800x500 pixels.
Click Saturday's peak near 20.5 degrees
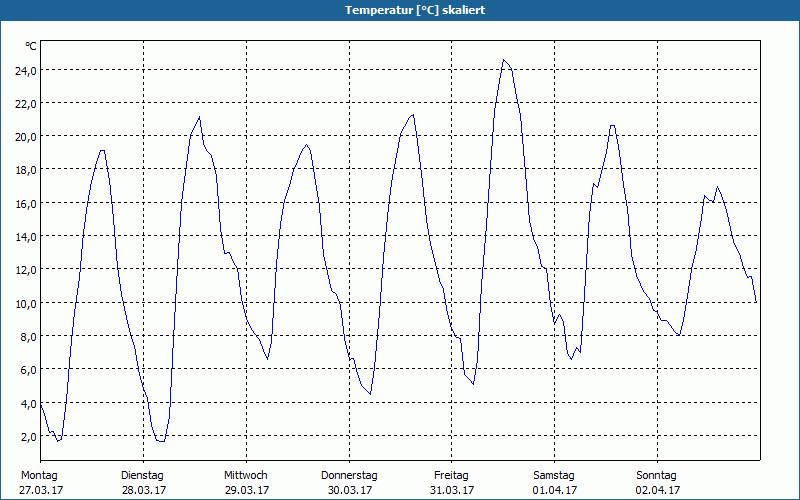click(x=612, y=126)
